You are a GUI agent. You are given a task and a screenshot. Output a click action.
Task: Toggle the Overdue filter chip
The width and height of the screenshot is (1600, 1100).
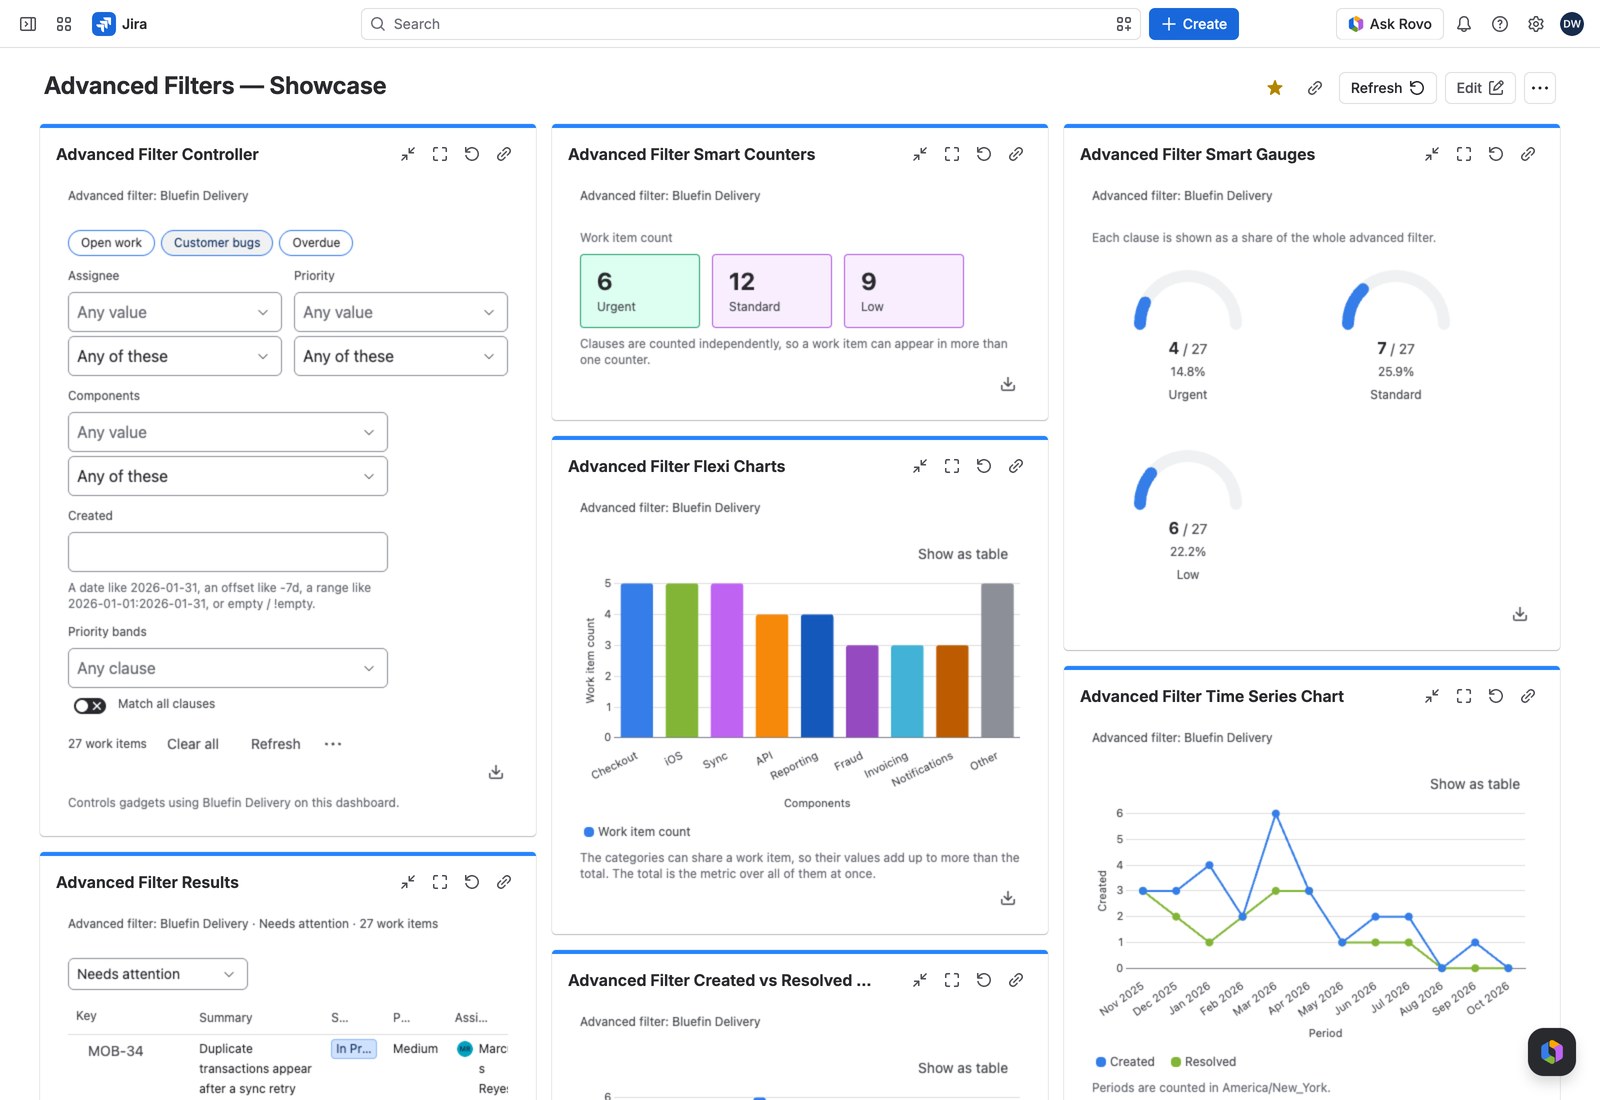(316, 243)
